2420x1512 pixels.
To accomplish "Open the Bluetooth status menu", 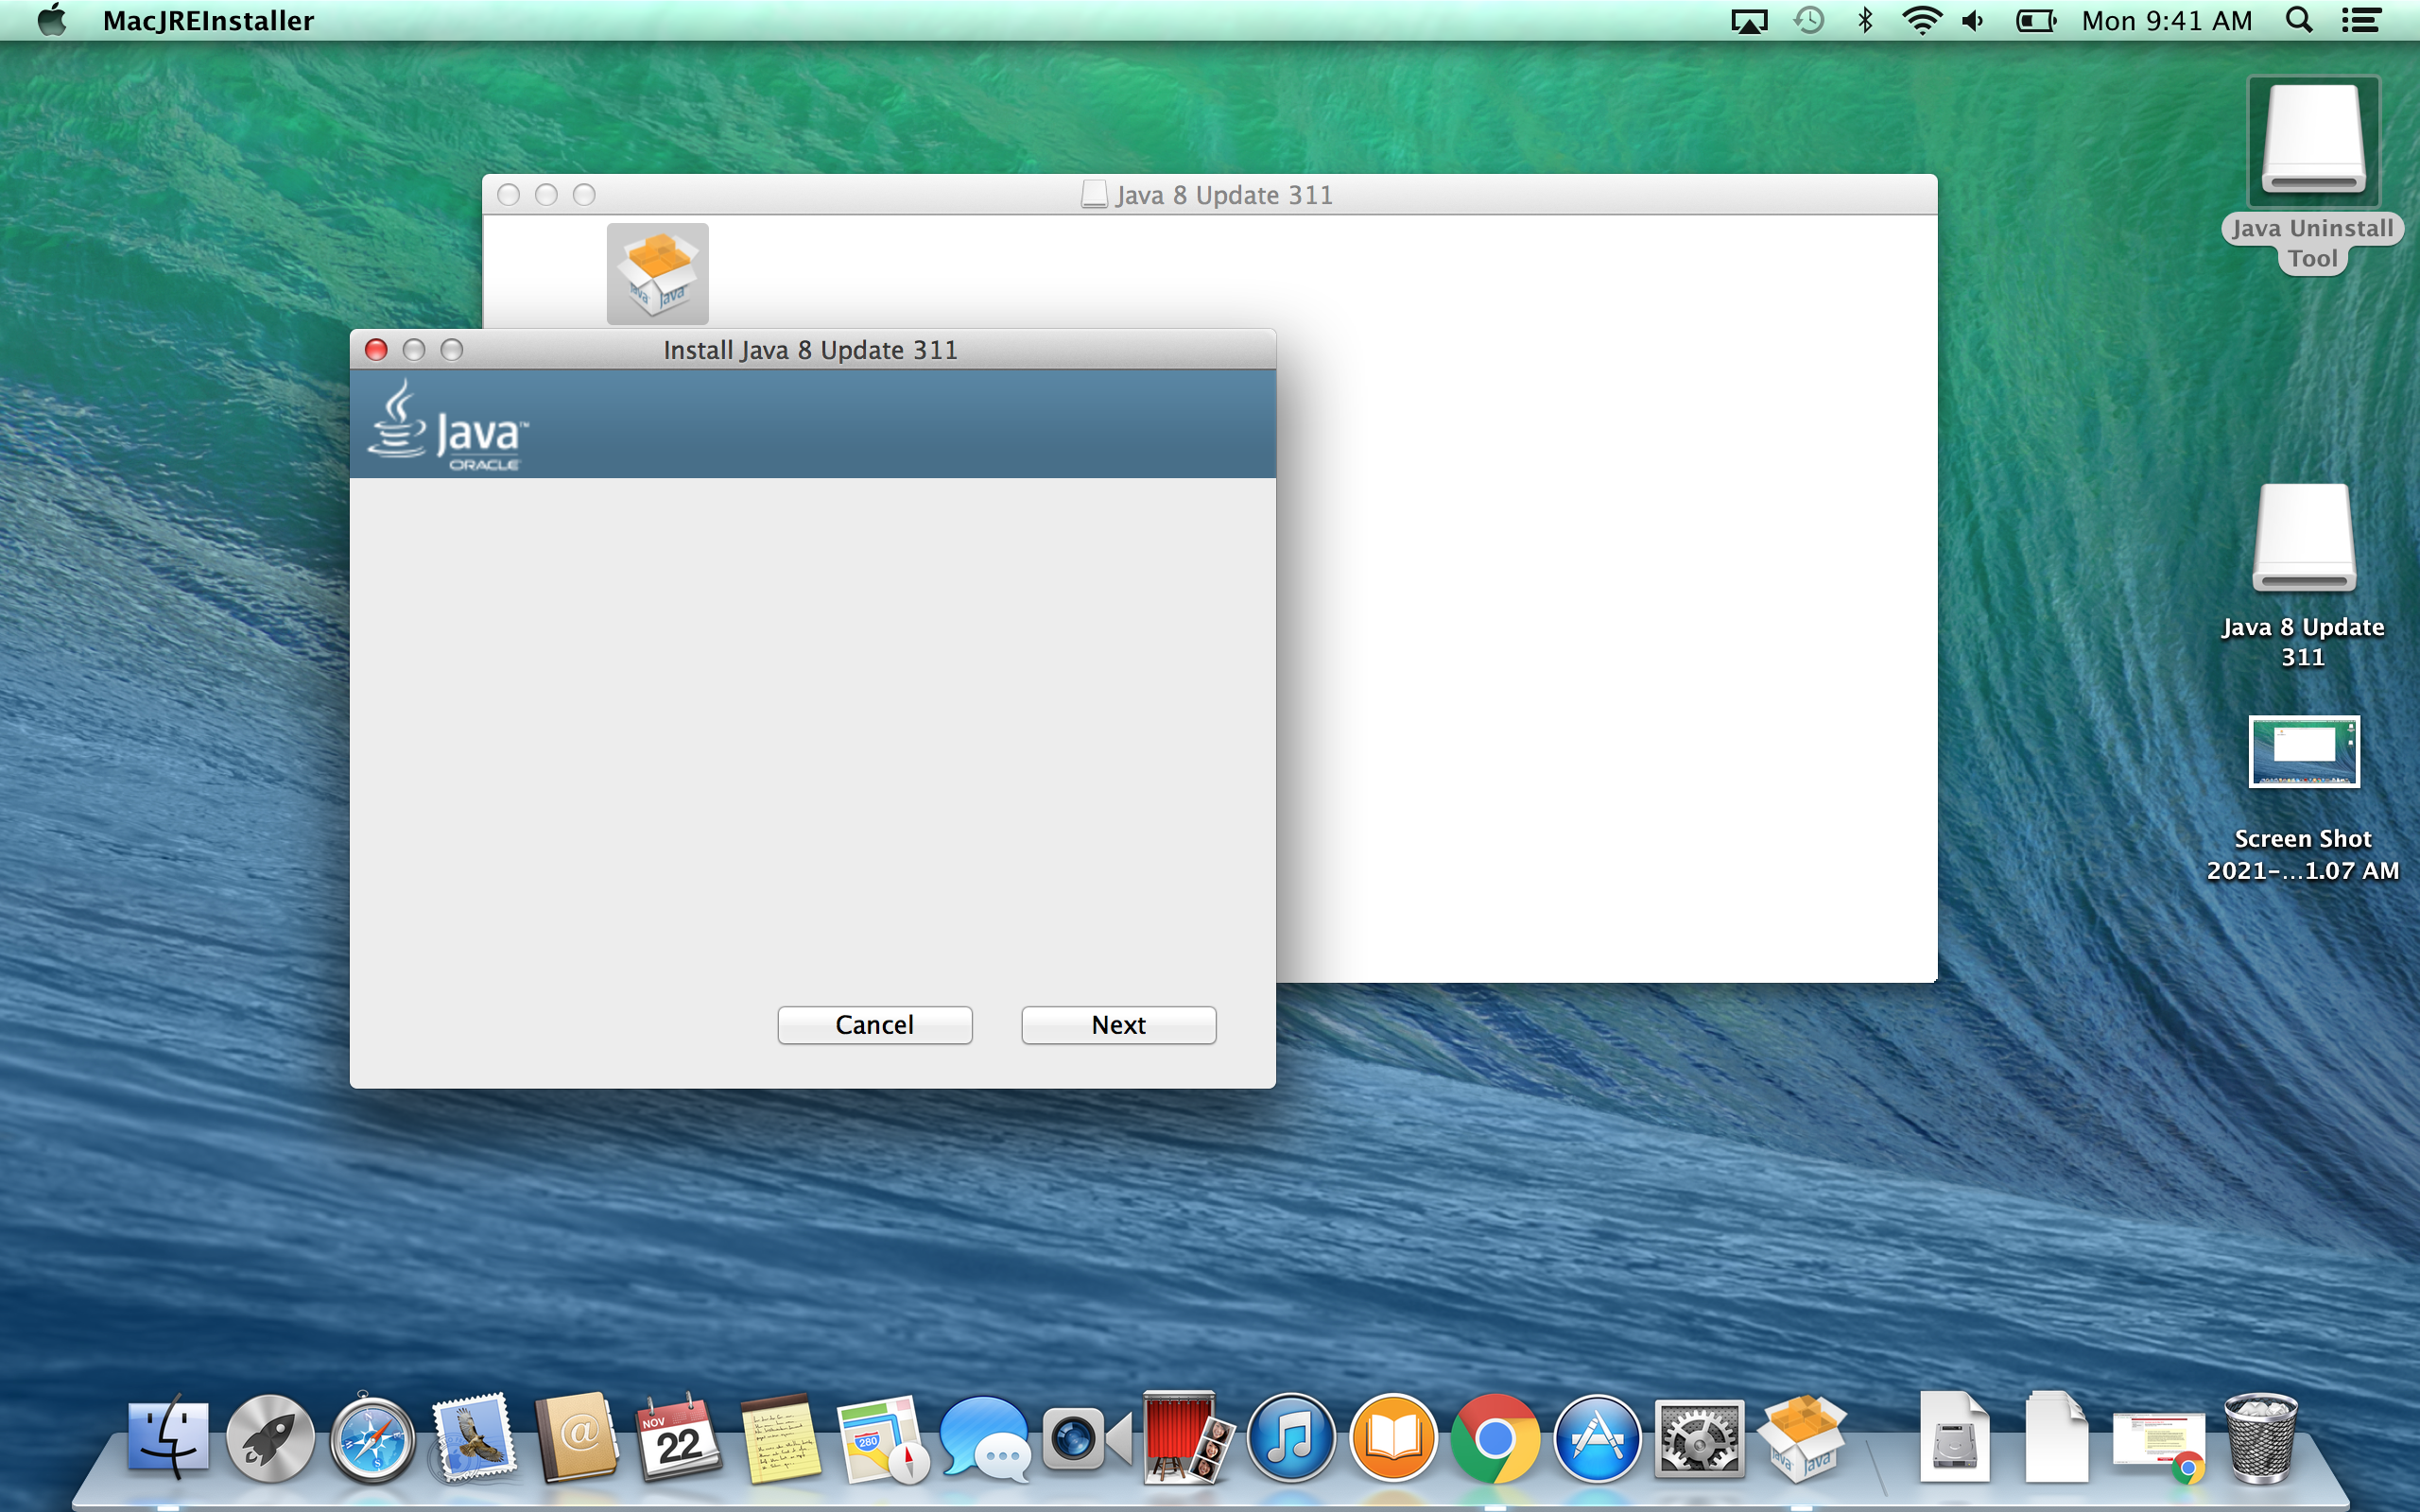I will (x=1865, y=20).
